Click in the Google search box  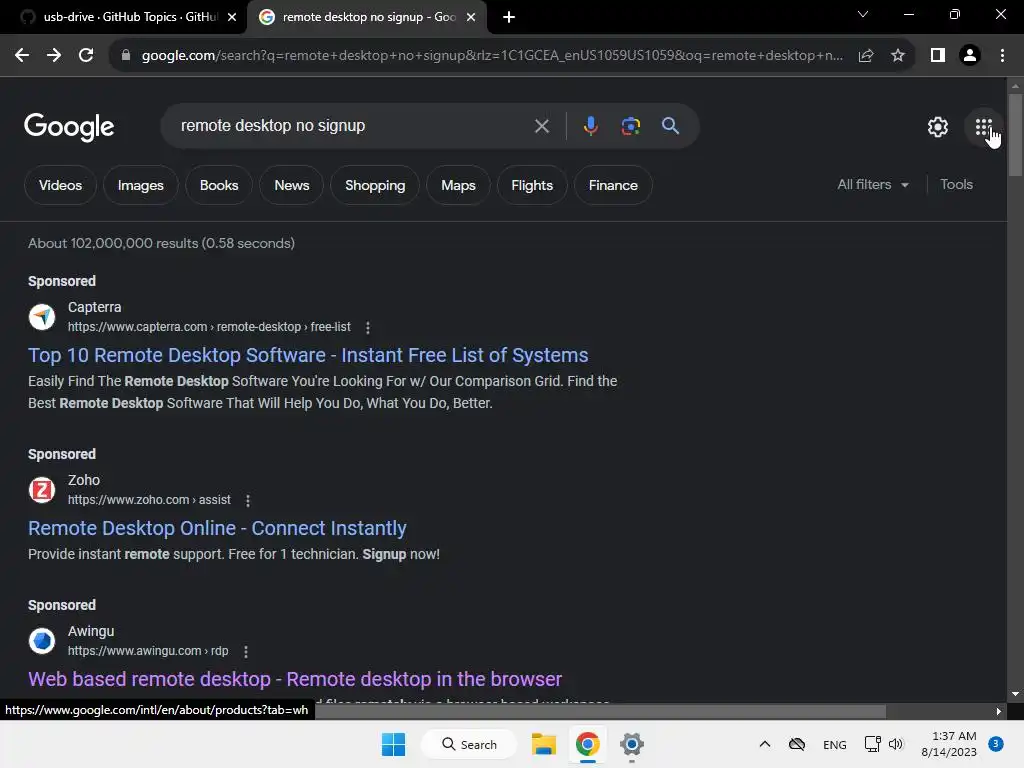click(353, 125)
